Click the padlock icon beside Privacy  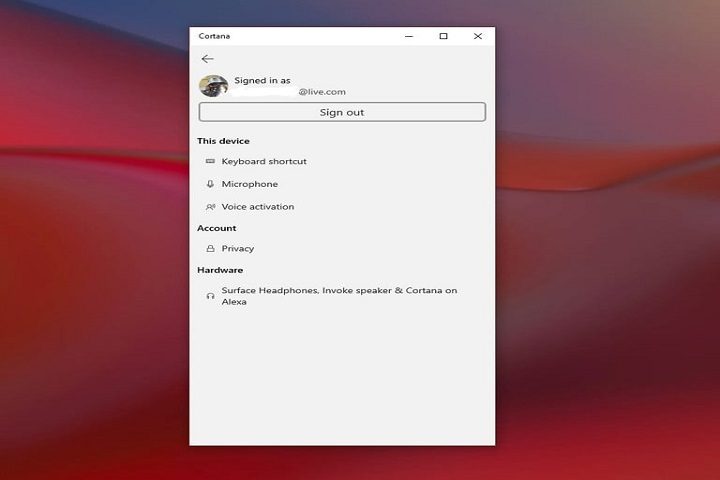[210, 249]
